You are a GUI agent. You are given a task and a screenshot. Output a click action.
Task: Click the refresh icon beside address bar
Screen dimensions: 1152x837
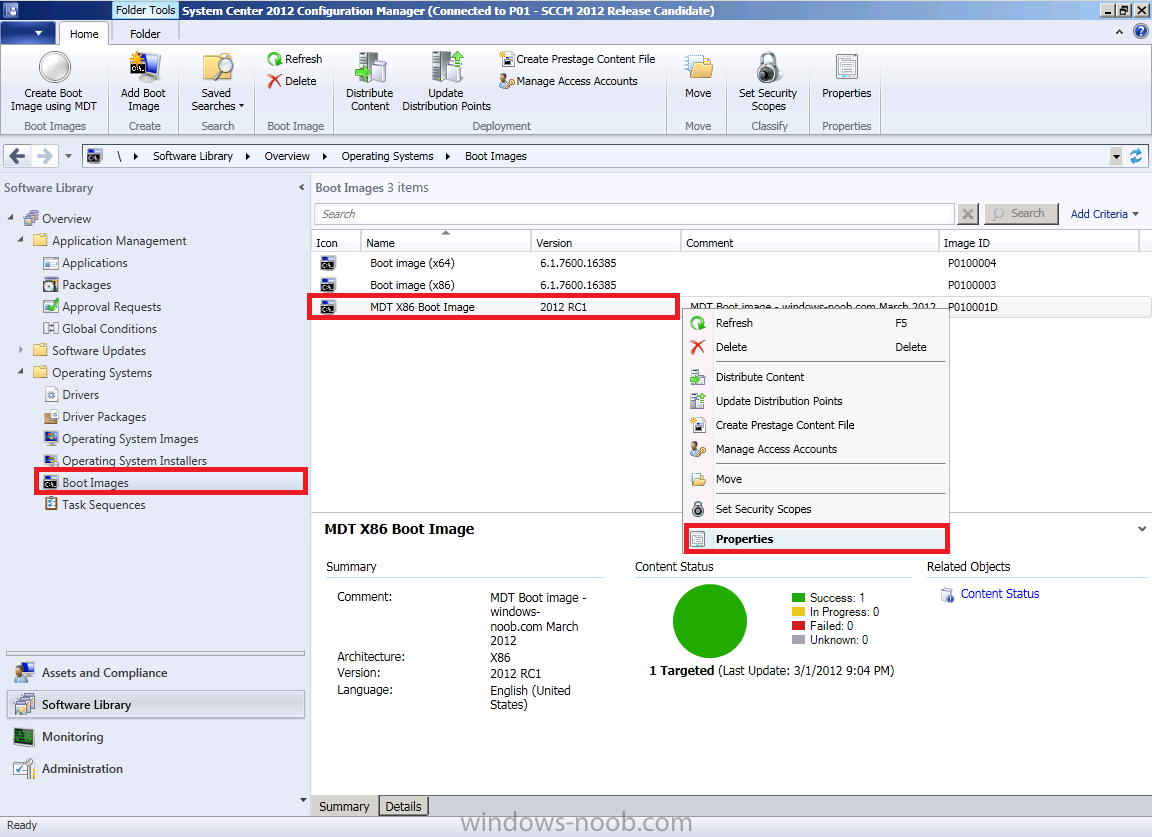[x=1136, y=156]
